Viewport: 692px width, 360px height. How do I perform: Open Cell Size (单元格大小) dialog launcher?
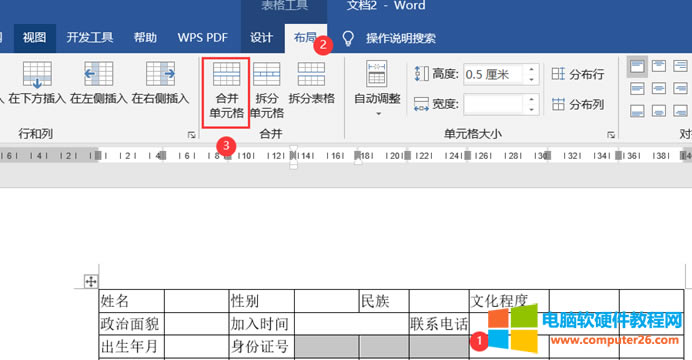point(611,135)
